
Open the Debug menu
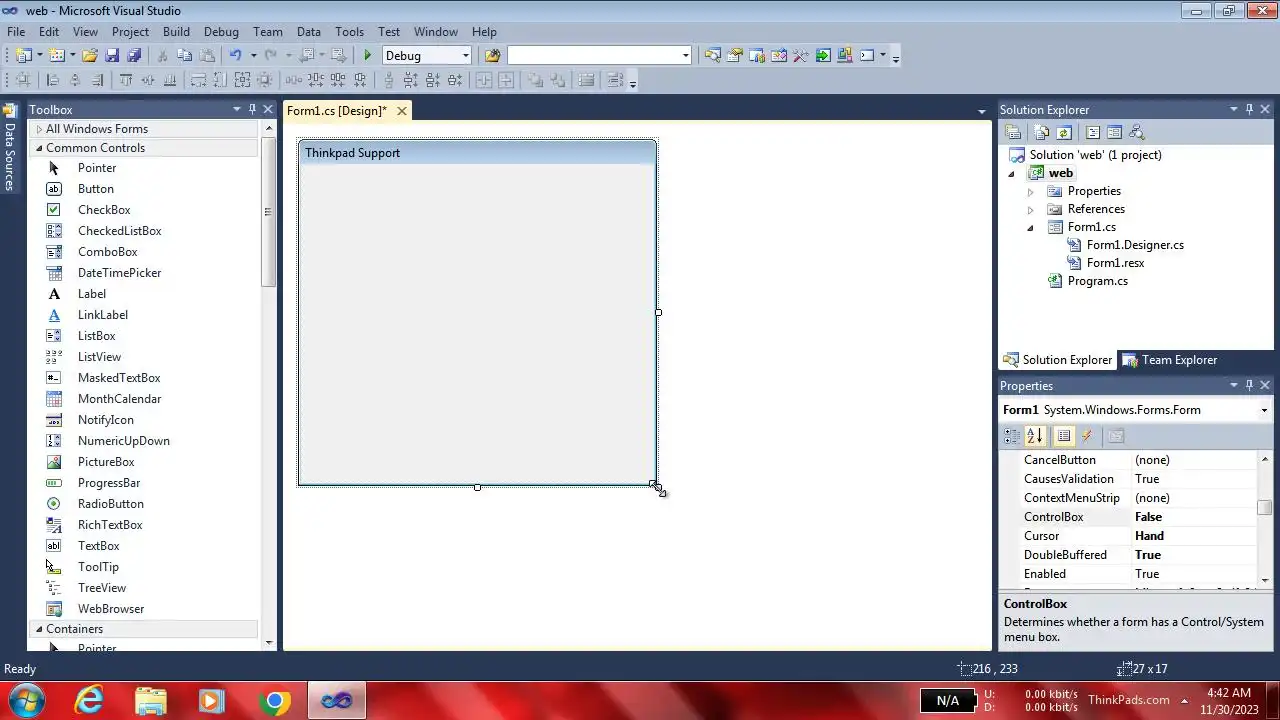[x=221, y=32]
